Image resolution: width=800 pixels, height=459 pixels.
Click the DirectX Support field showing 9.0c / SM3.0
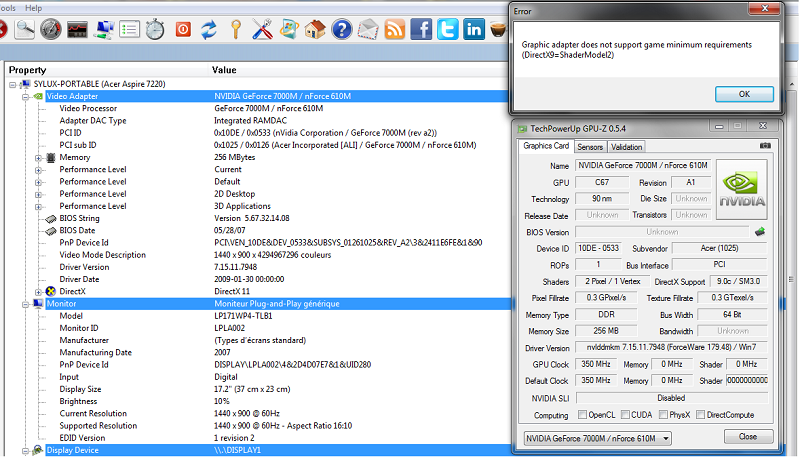738,282
